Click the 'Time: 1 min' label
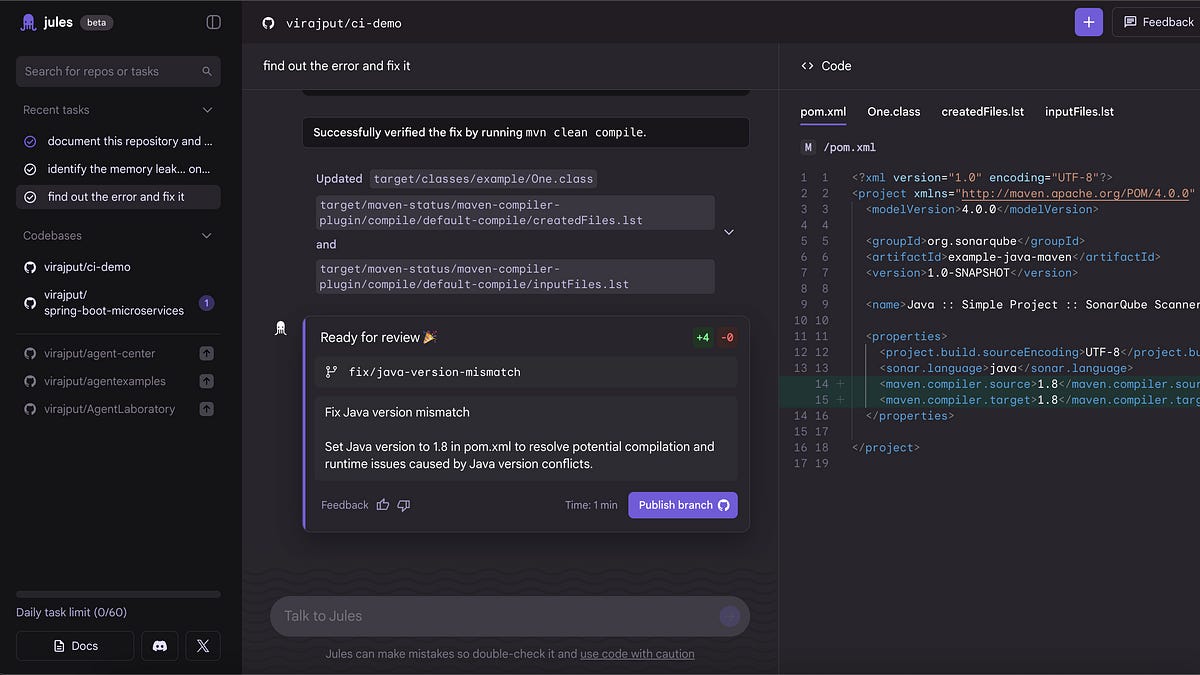 tap(591, 505)
